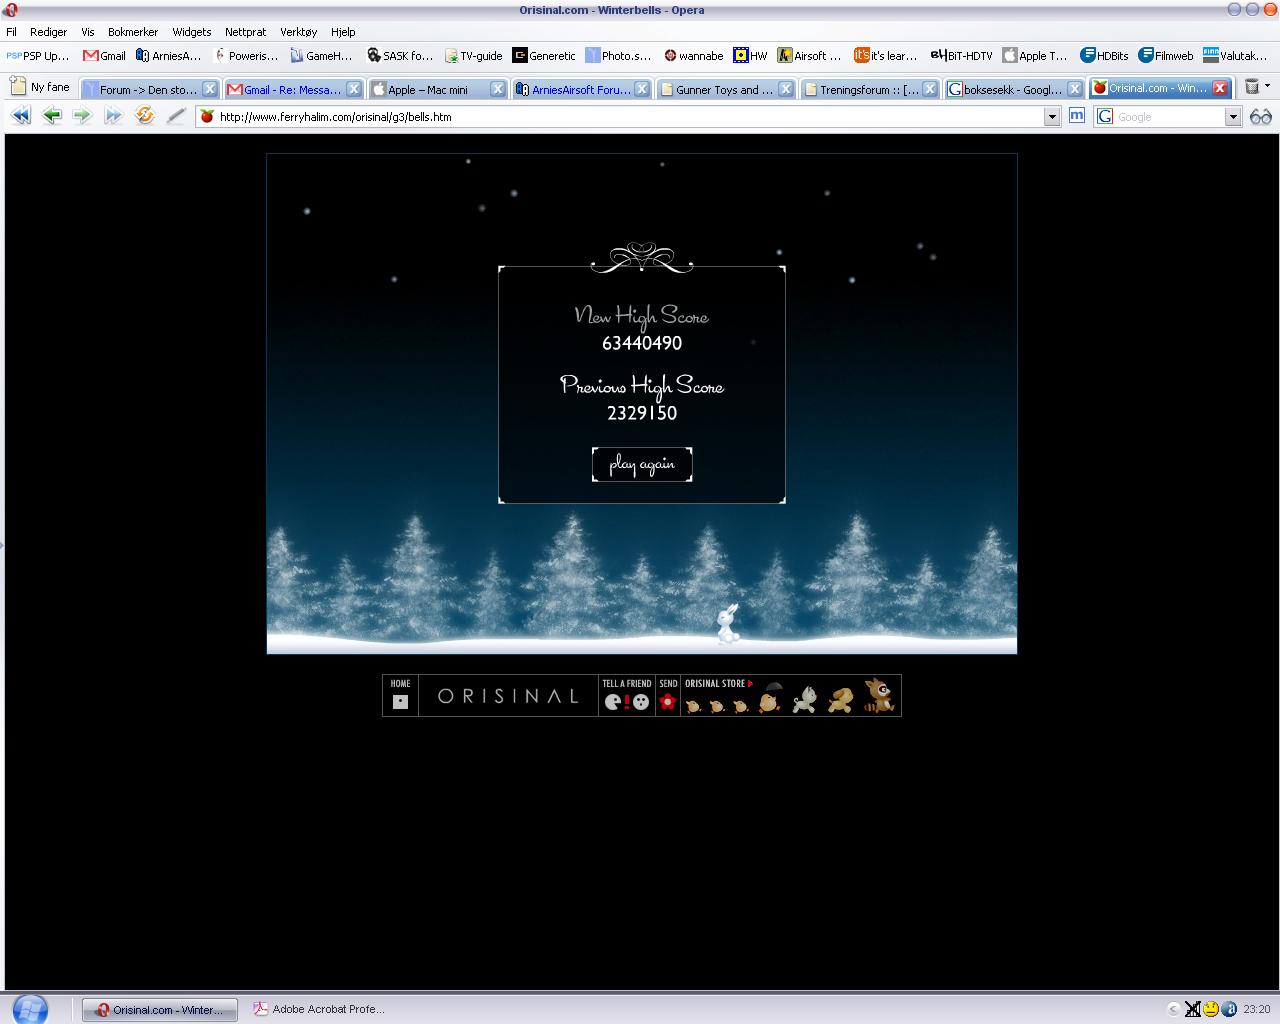Switch to the Treningsforum tab
The width and height of the screenshot is (1280, 1024).
pyautogui.click(x=869, y=89)
